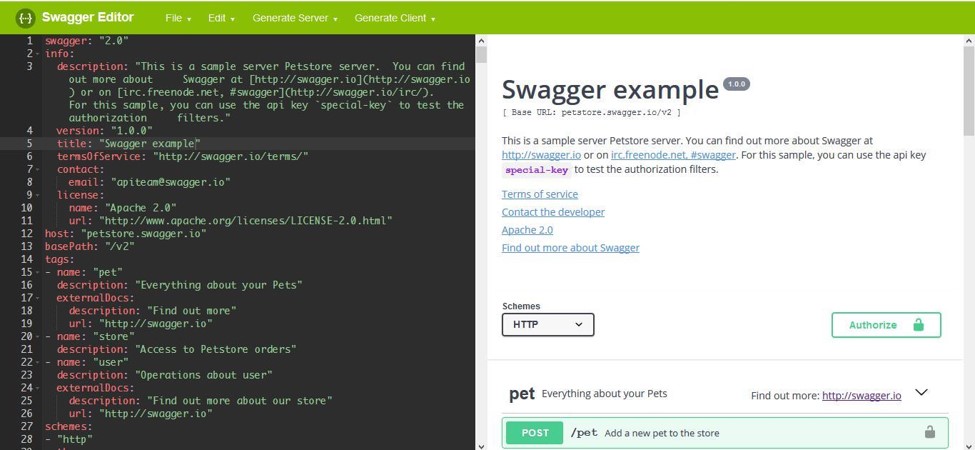Click the email "apiteam@swagger.io" code line

point(149,182)
